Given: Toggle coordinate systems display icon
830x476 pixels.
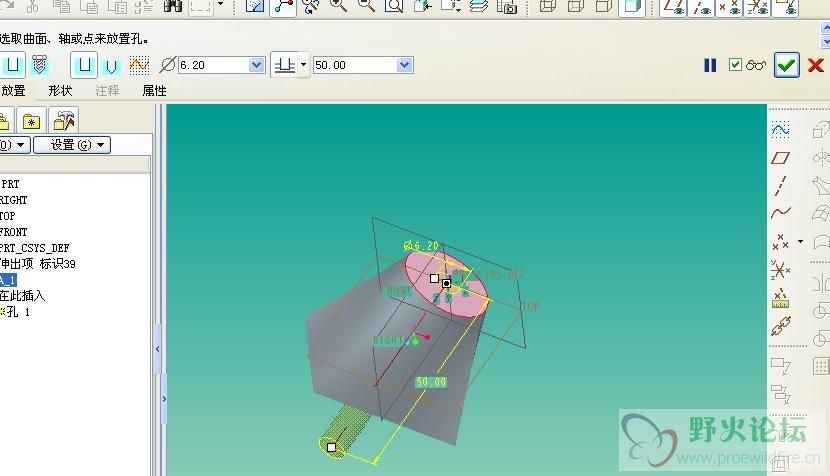Looking at the screenshot, I should [x=757, y=7].
